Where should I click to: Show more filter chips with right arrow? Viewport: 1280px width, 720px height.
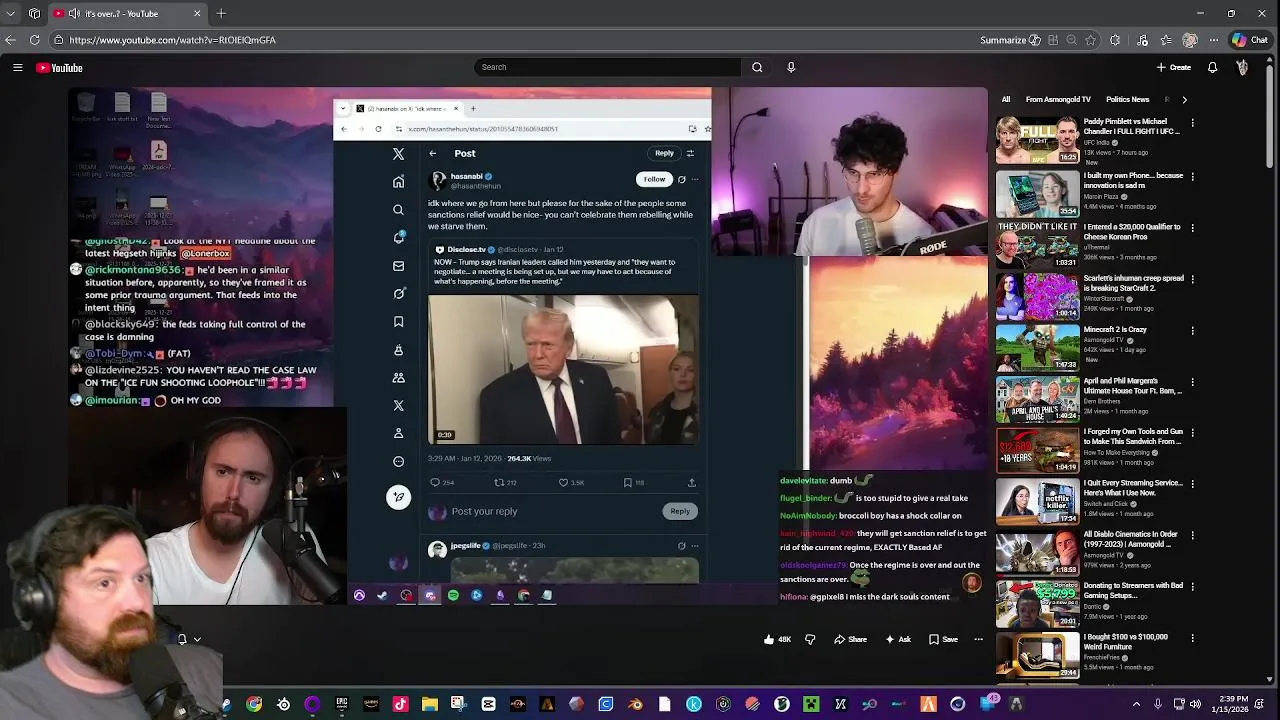tap(1184, 99)
